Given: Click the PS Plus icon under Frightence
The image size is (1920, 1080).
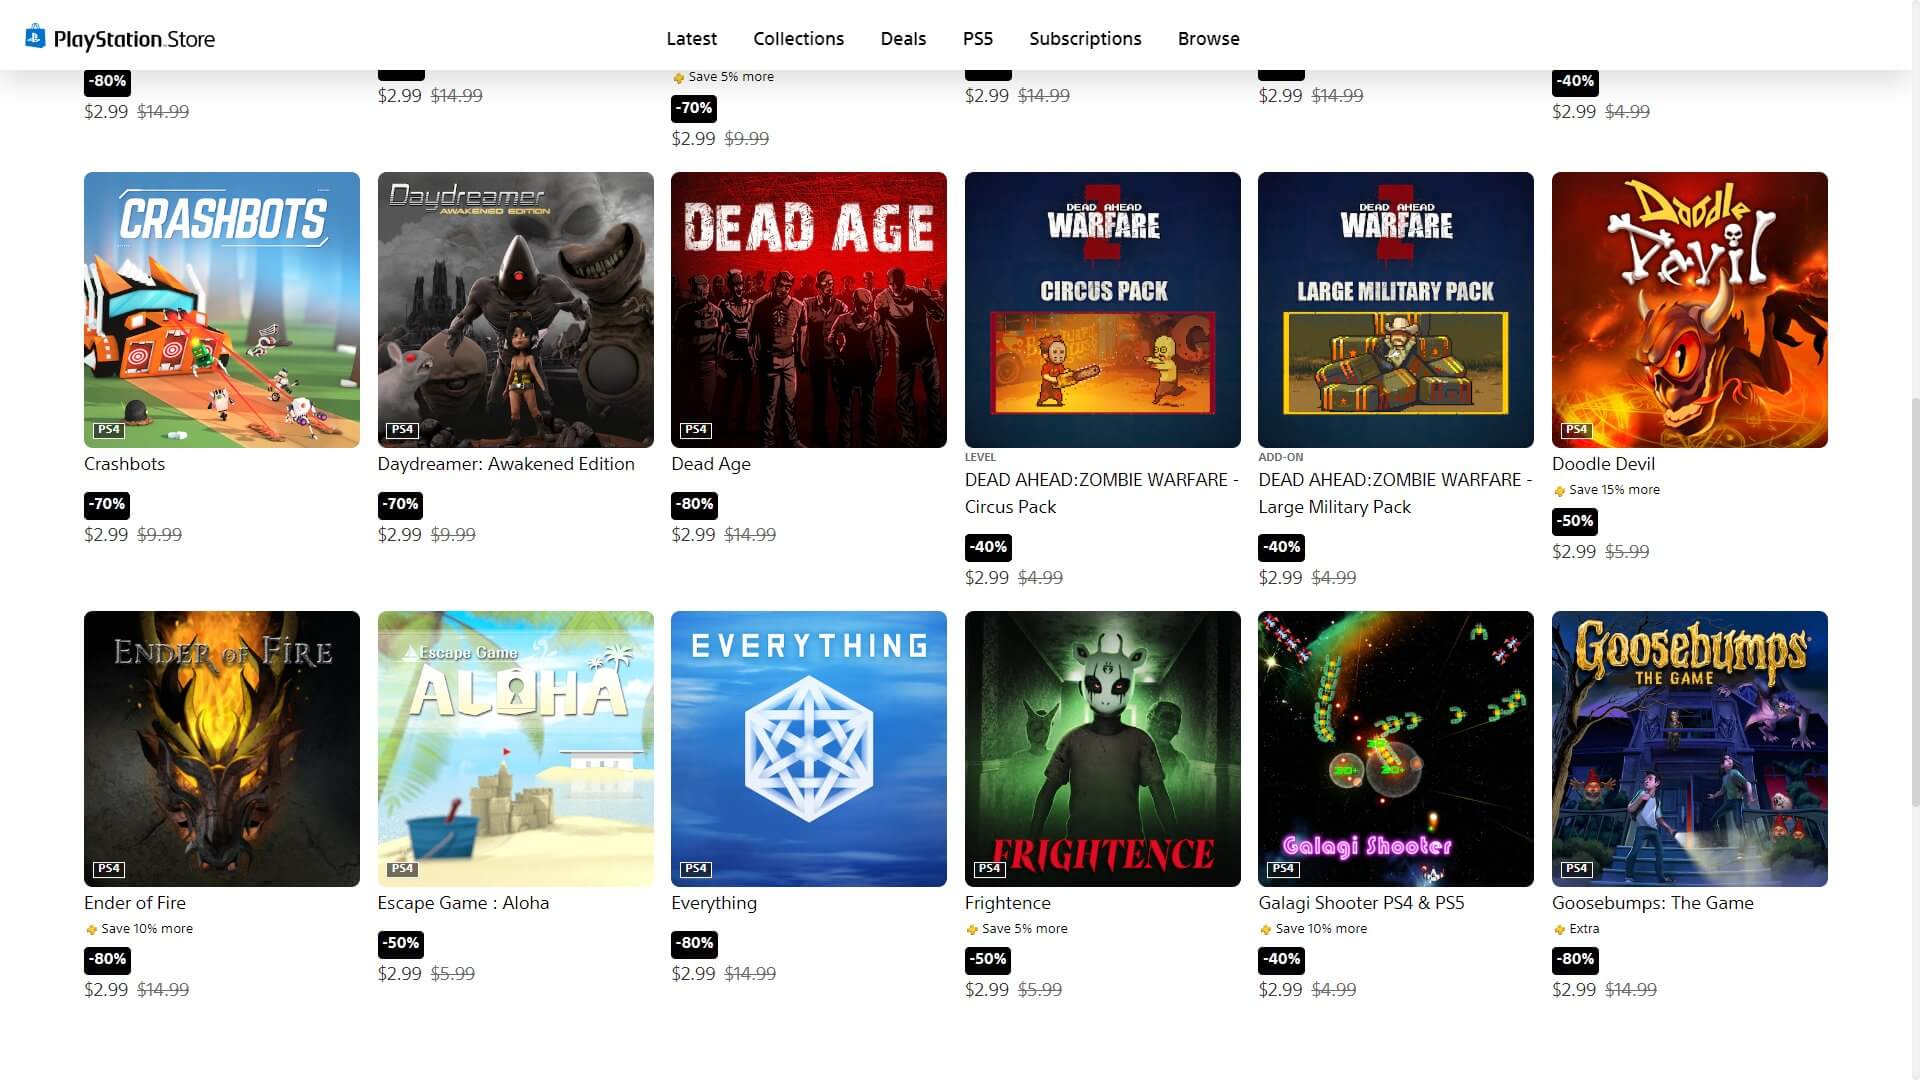Looking at the screenshot, I should coord(971,930).
